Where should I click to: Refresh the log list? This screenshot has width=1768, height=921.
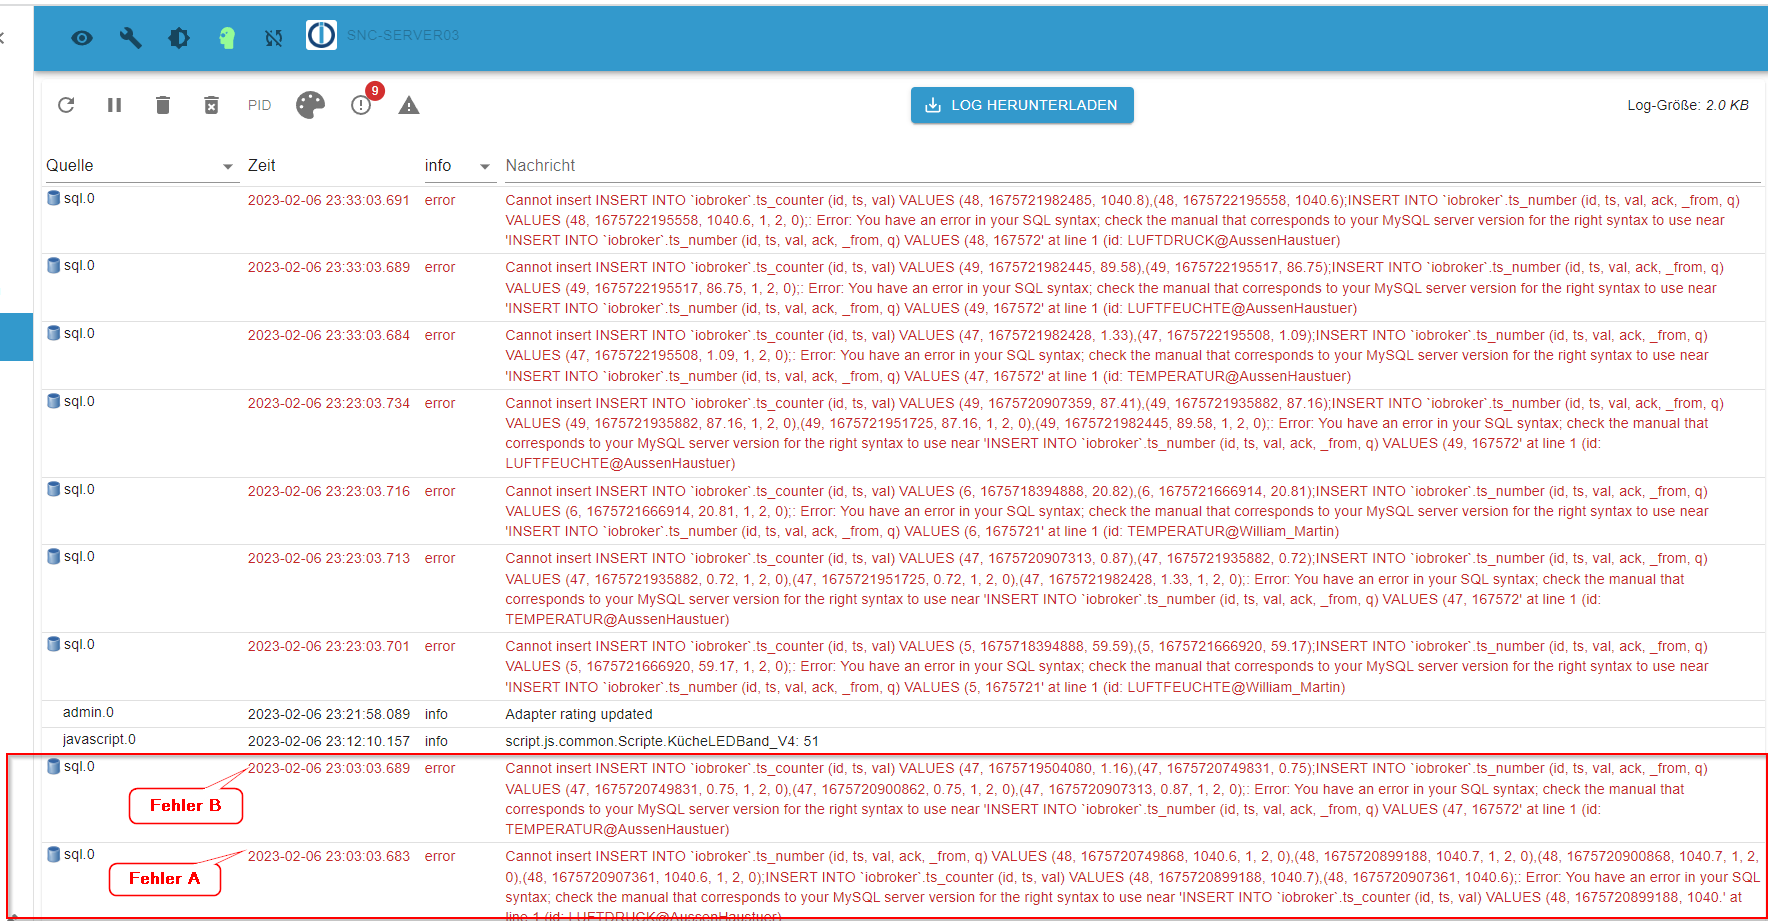pyautogui.click(x=66, y=105)
